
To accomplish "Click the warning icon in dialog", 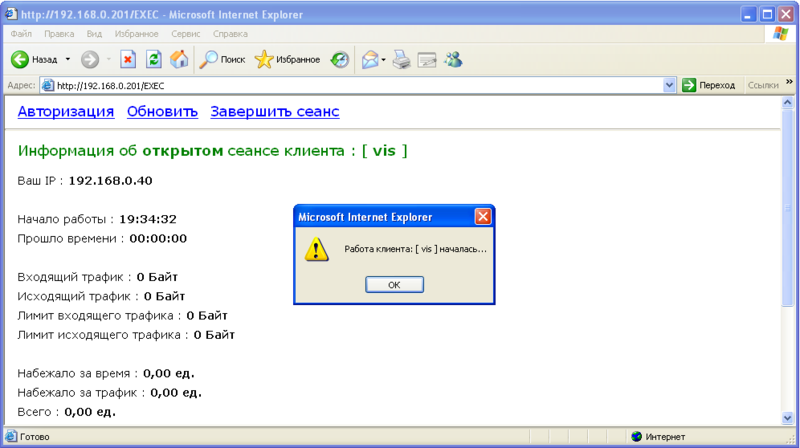I will [316, 250].
